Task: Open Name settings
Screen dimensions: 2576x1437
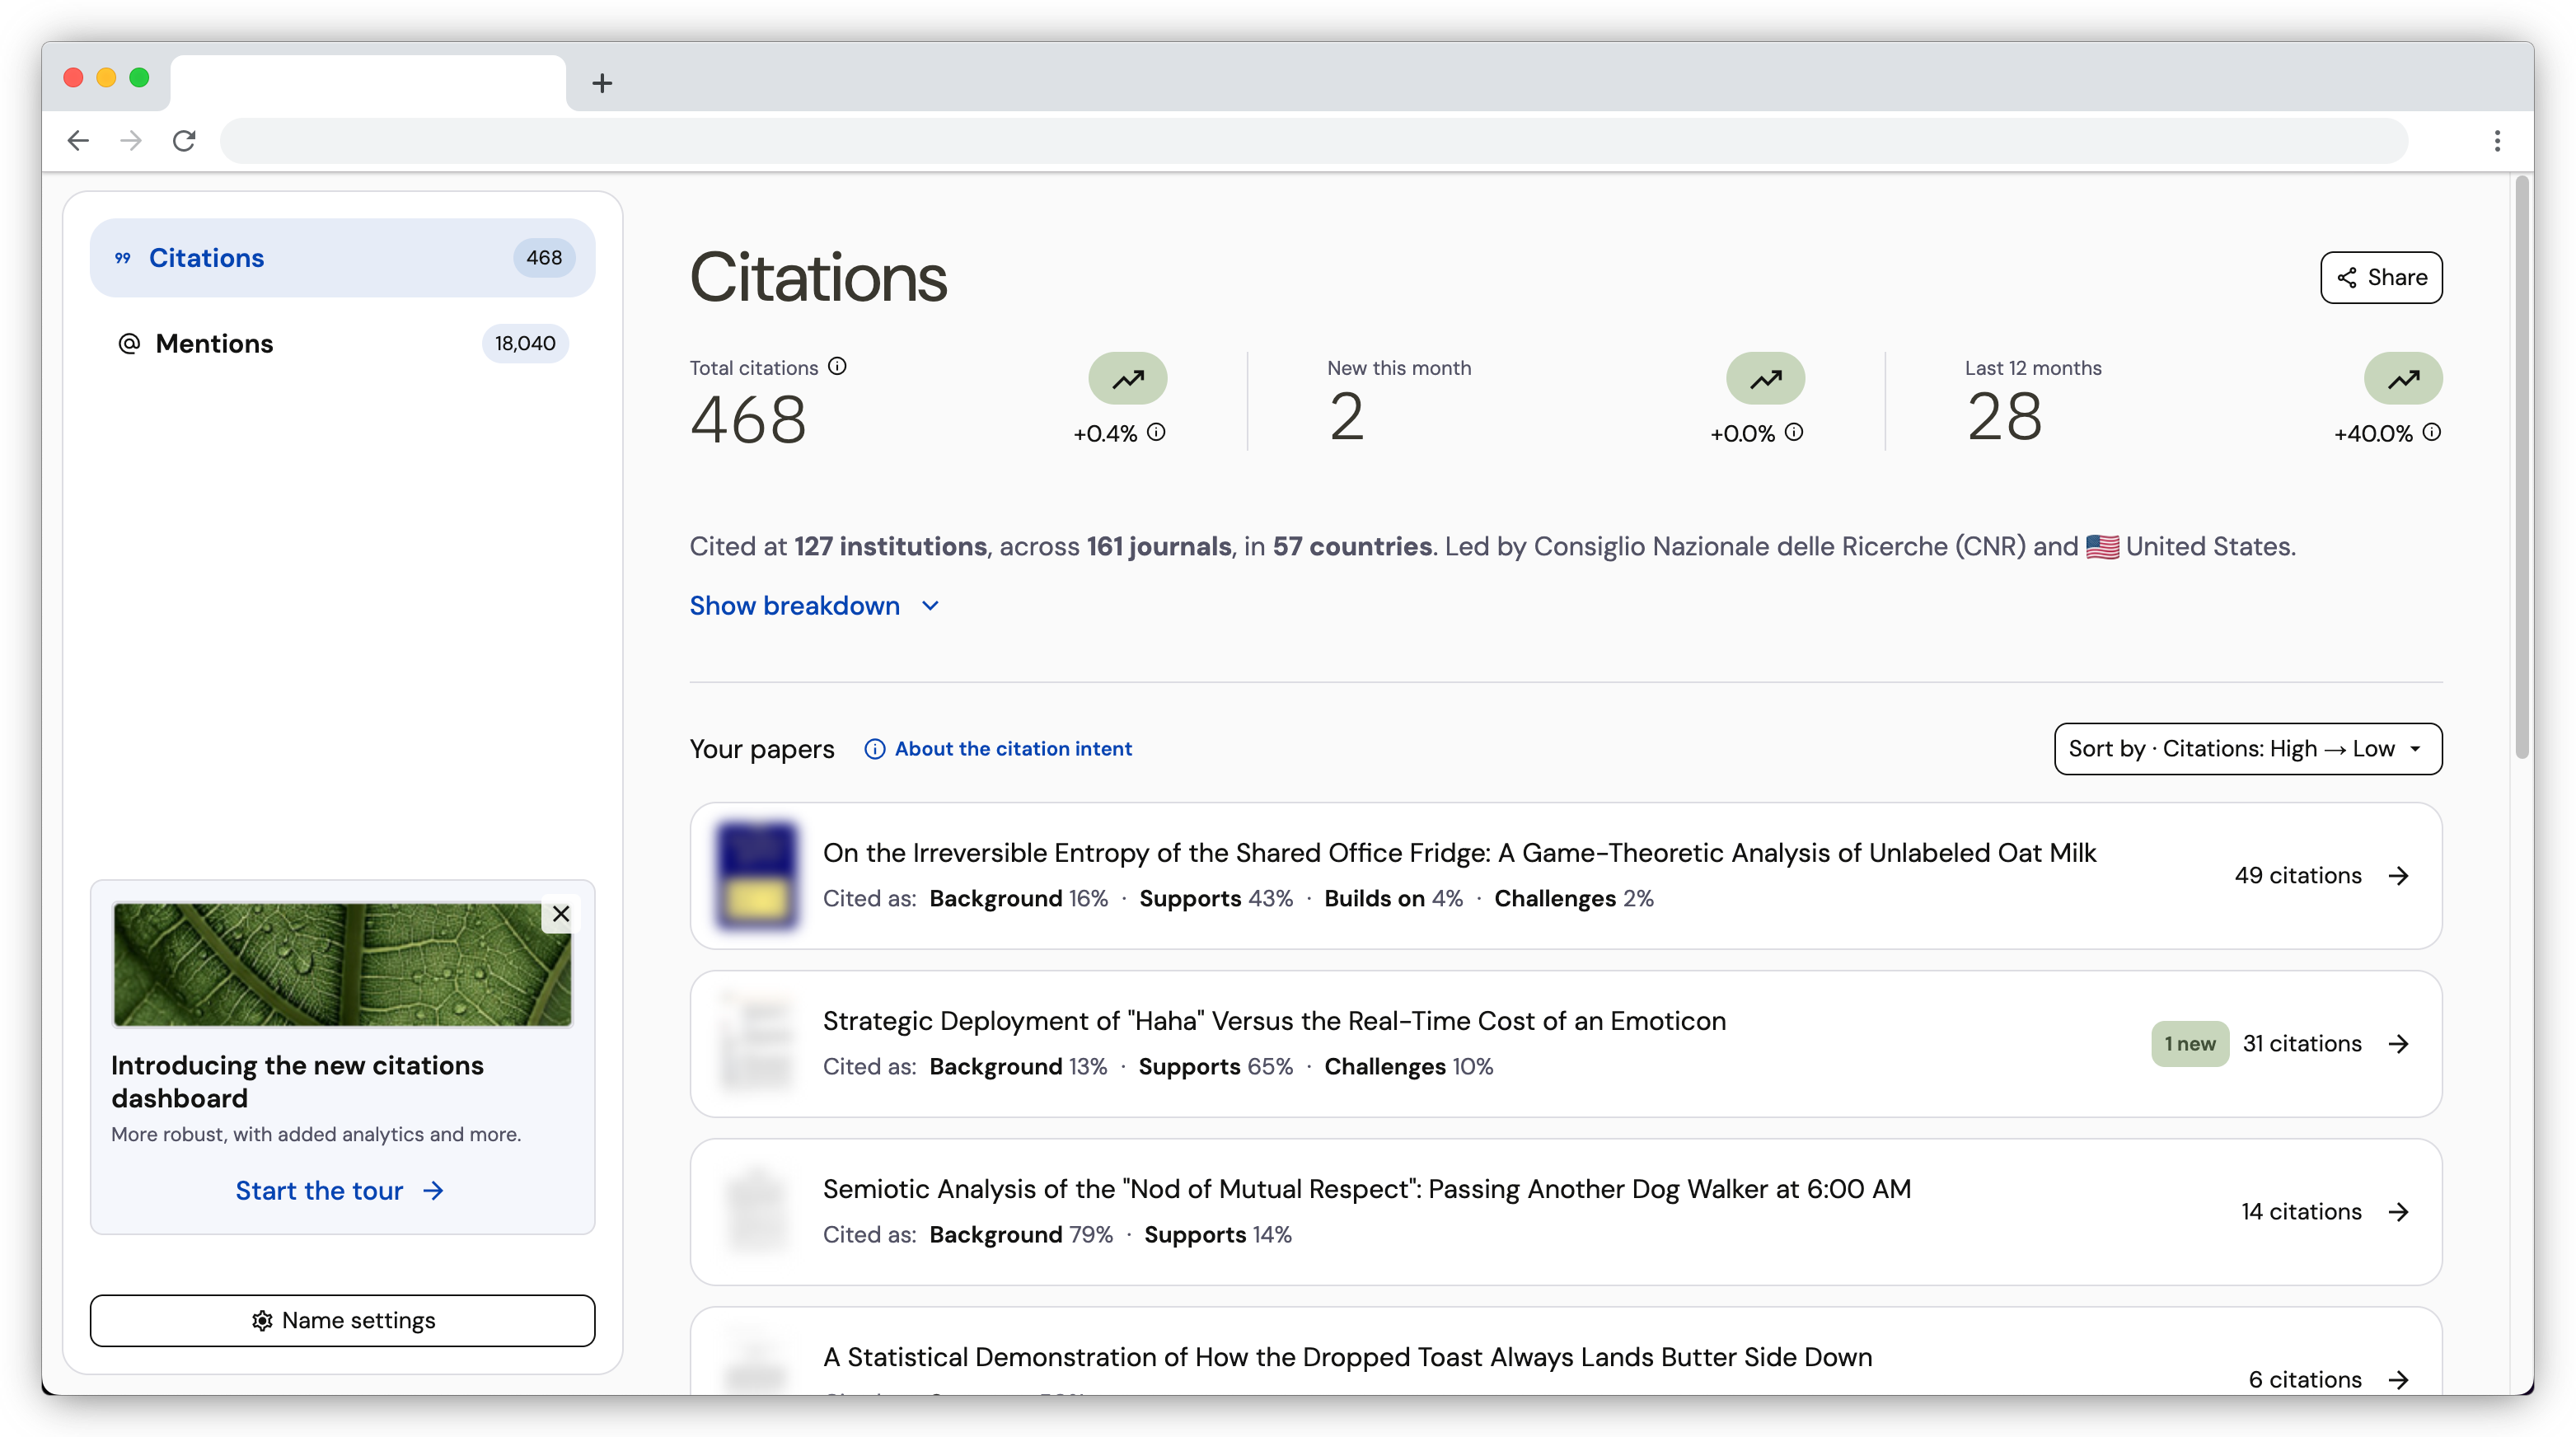Action: [343, 1321]
